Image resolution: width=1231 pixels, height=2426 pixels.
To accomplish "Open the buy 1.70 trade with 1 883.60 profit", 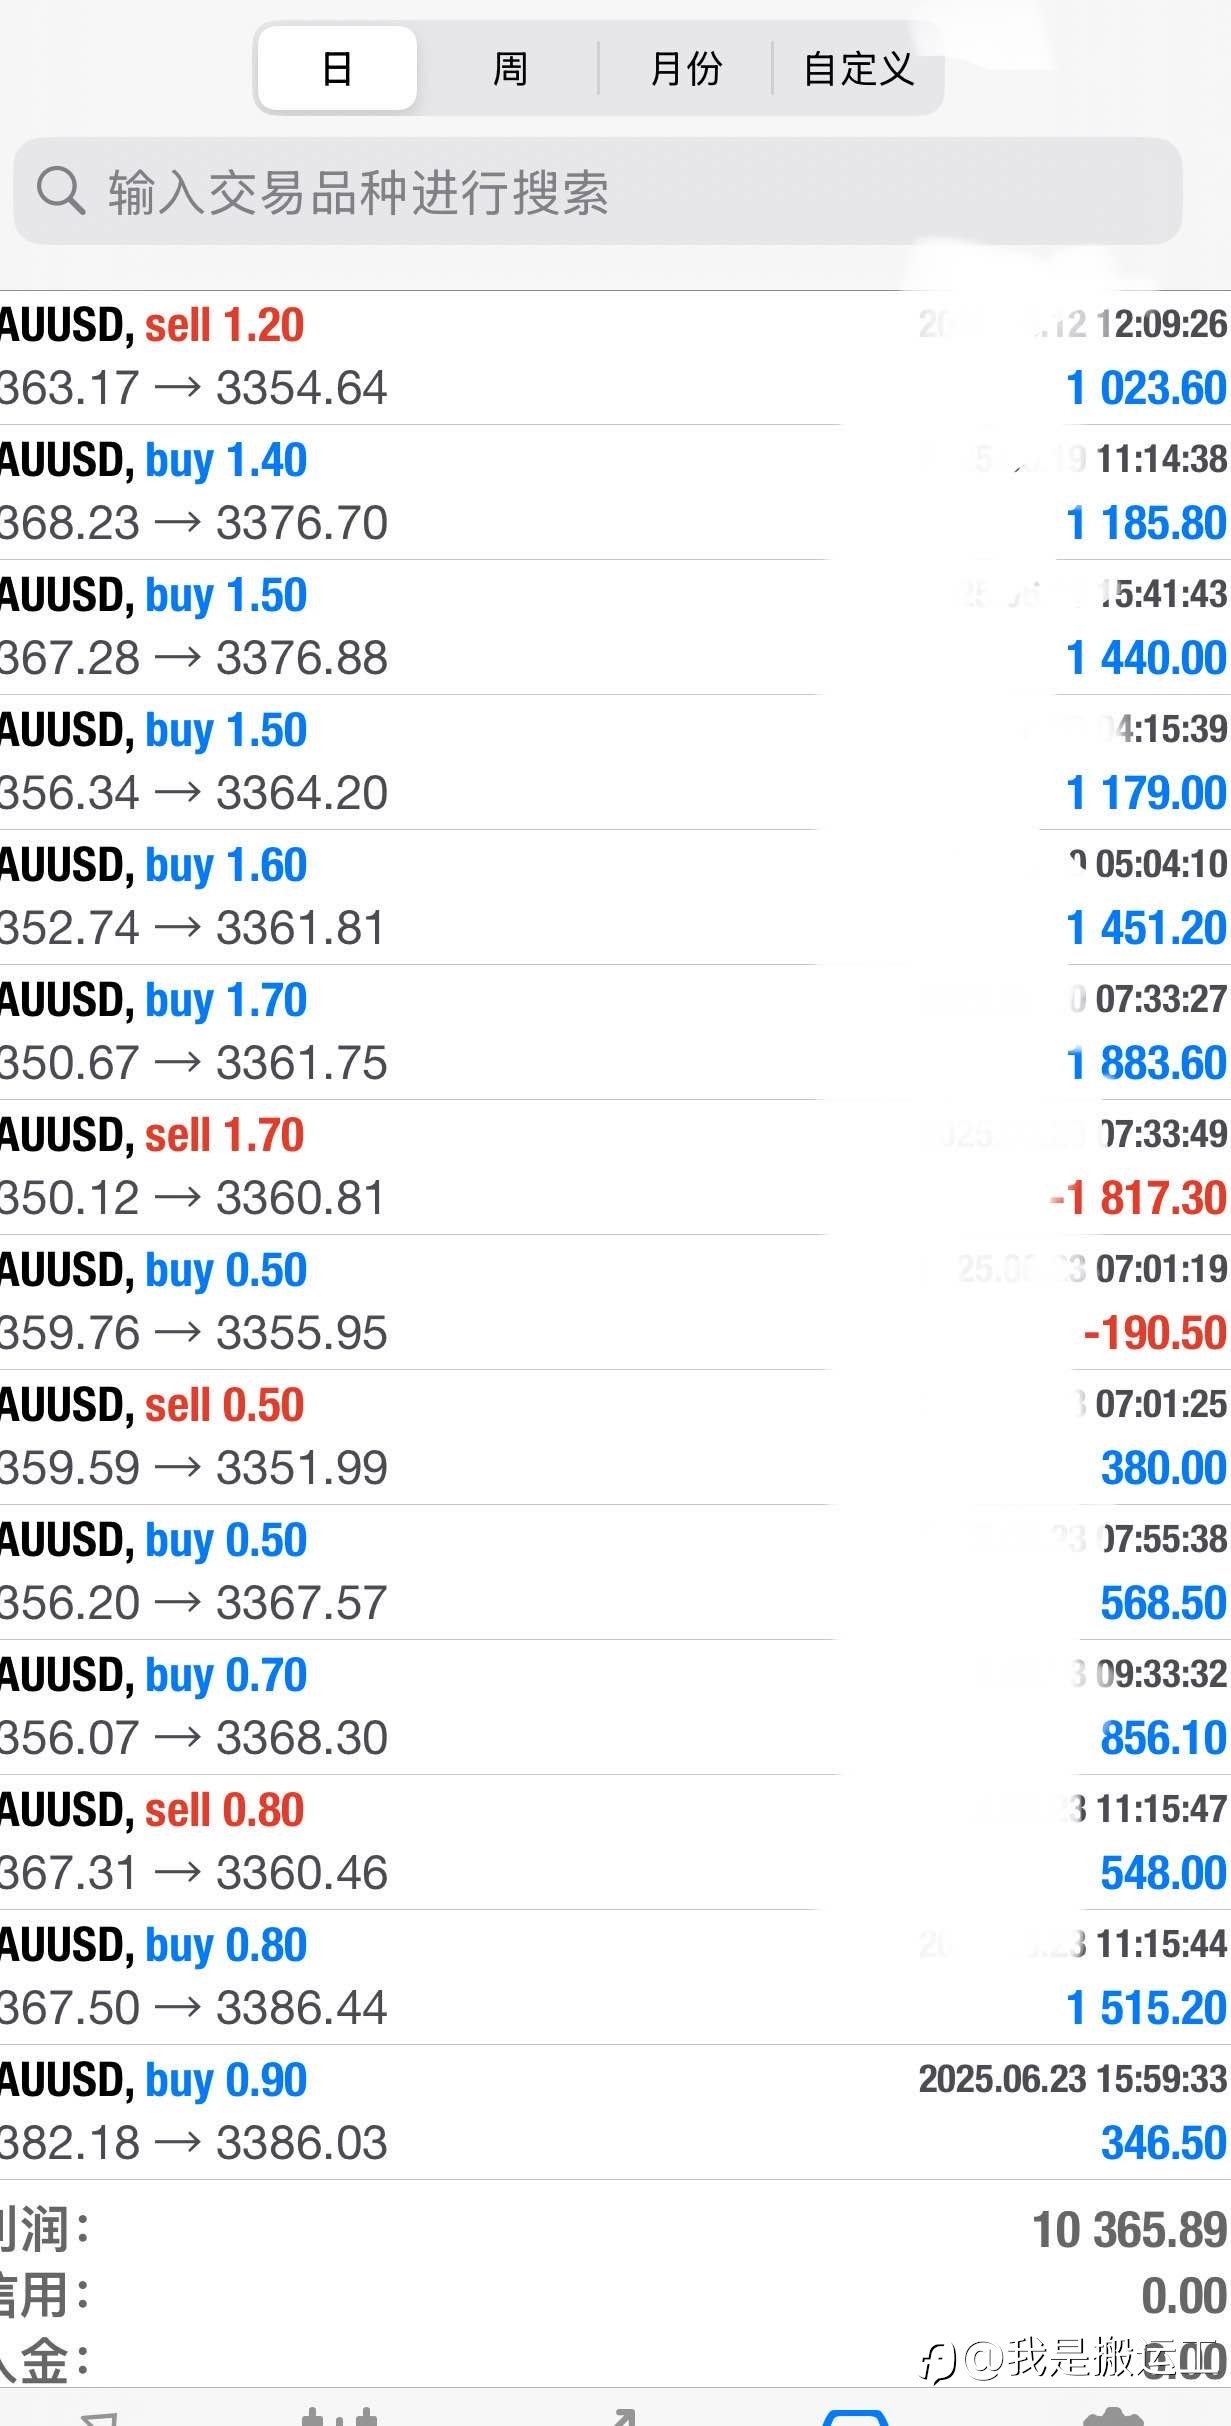I will pos(615,1032).
